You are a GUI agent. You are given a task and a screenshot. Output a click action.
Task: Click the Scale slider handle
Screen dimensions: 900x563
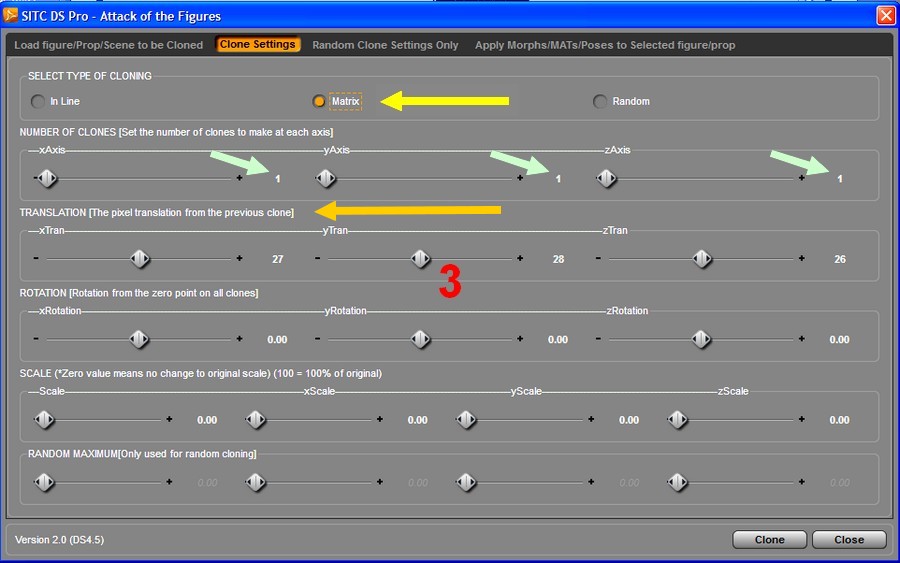pos(44,420)
